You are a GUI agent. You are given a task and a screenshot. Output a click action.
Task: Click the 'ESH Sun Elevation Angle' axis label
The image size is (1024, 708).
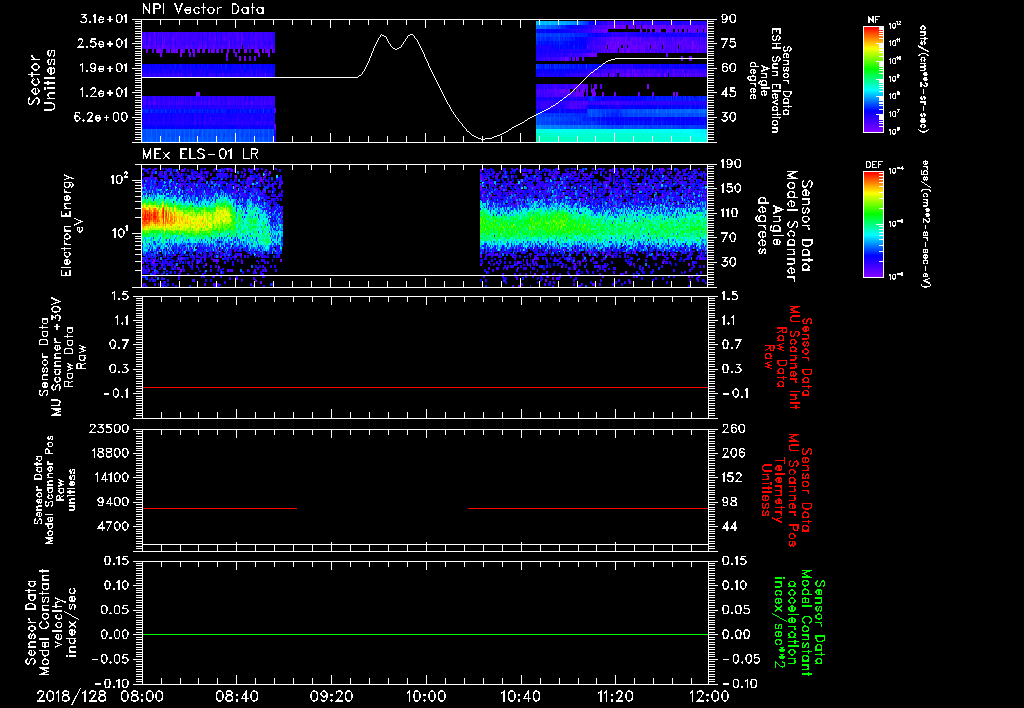tap(768, 79)
